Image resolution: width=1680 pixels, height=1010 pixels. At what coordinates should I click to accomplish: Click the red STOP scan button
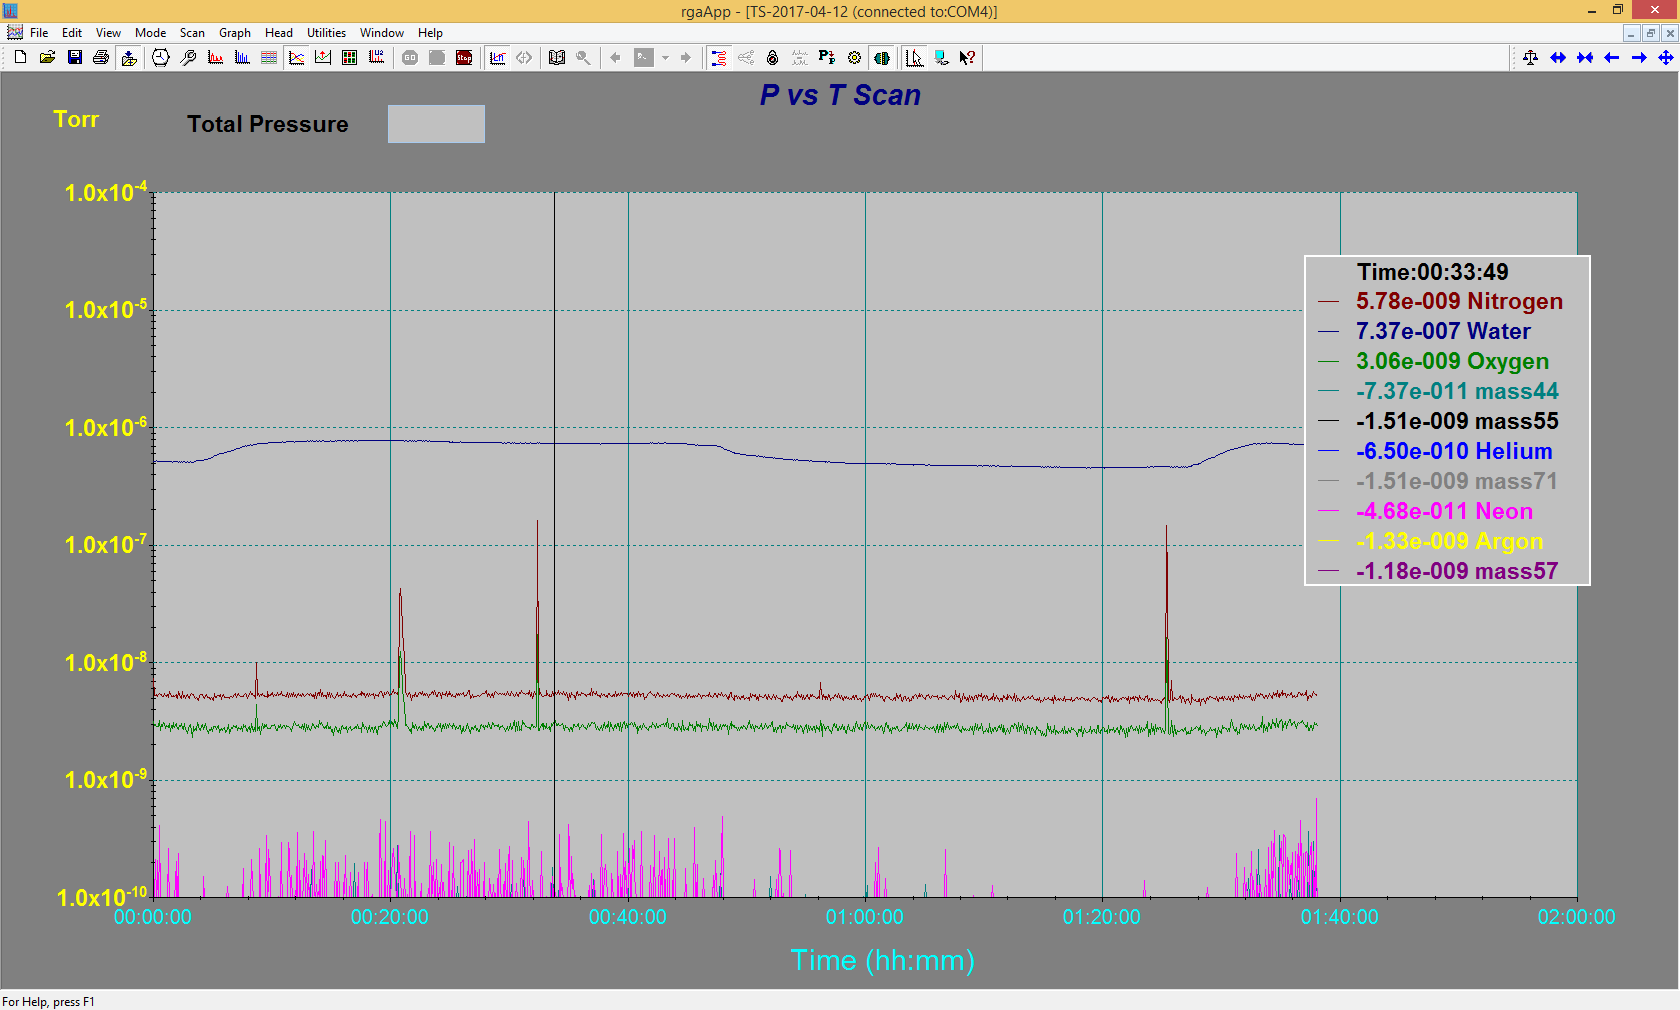pos(464,58)
